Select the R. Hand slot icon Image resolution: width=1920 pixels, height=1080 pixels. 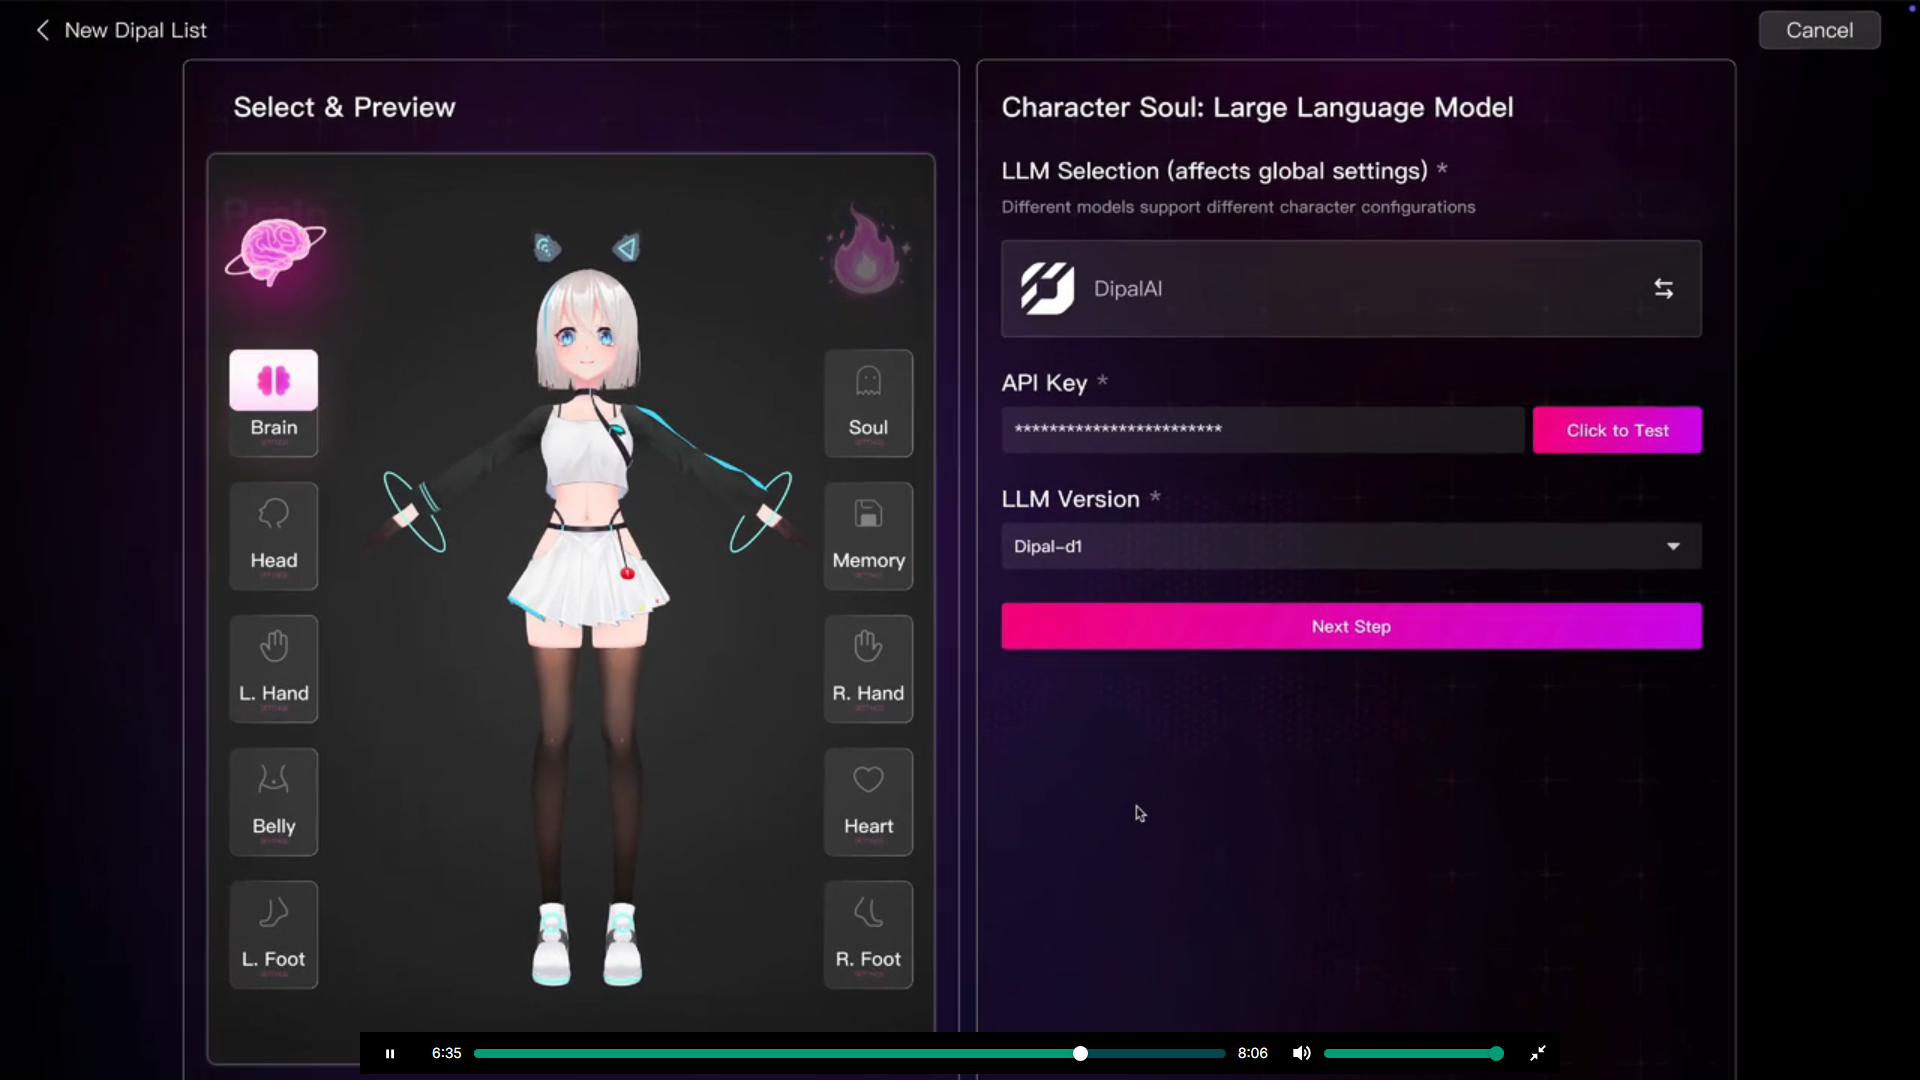tap(868, 648)
